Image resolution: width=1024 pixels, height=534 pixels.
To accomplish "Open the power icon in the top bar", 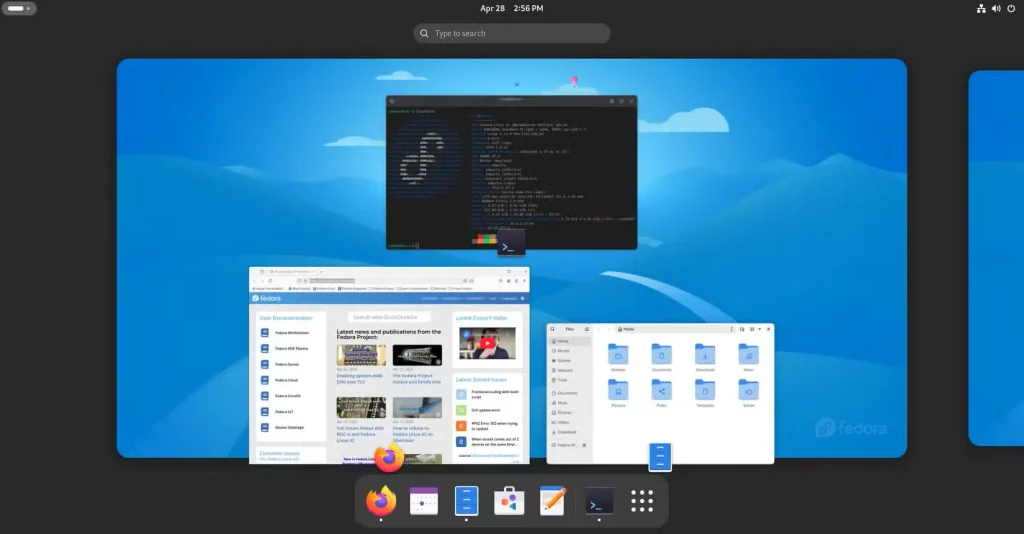I will click(x=1011, y=9).
